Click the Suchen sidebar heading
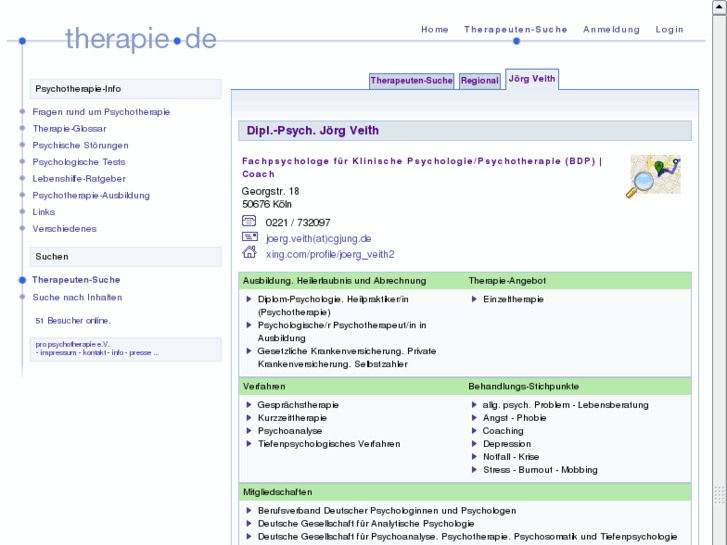 [x=126, y=256]
